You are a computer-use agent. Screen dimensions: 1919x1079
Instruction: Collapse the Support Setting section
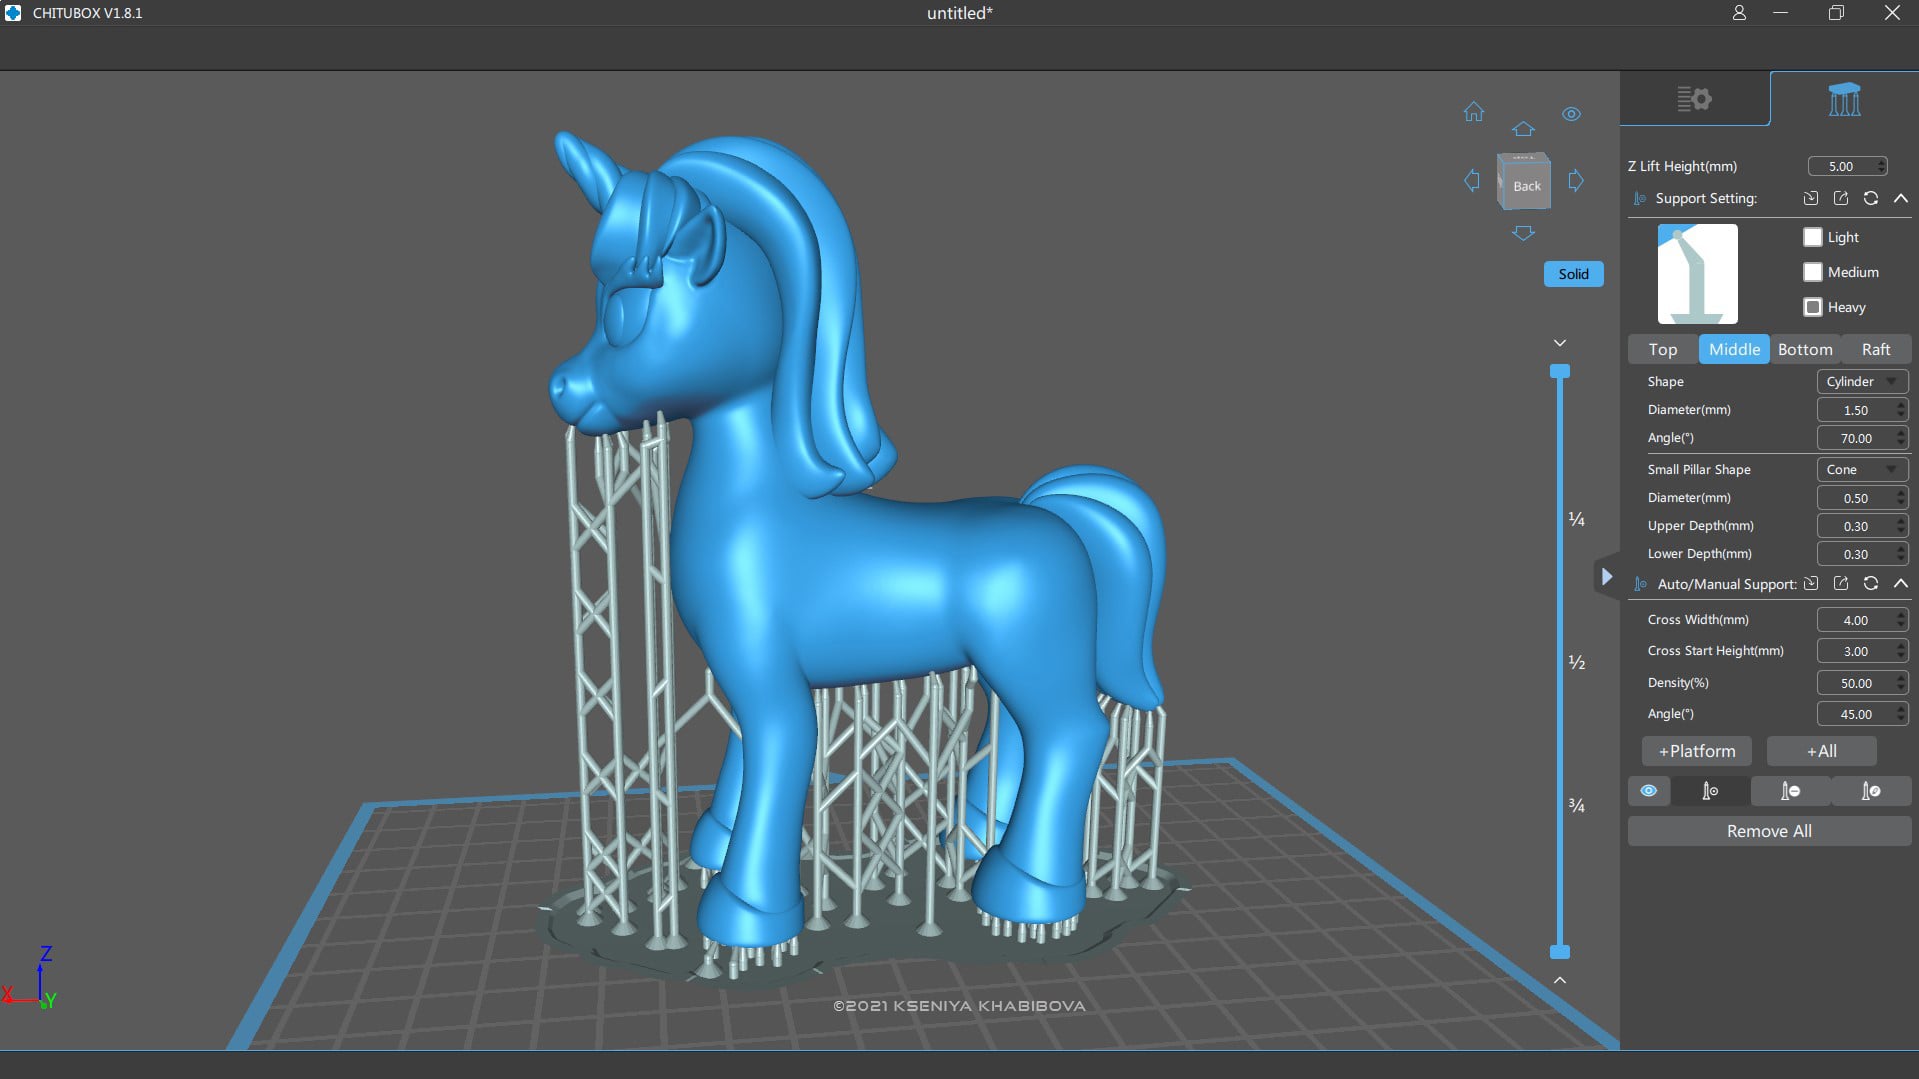pyautogui.click(x=1901, y=198)
